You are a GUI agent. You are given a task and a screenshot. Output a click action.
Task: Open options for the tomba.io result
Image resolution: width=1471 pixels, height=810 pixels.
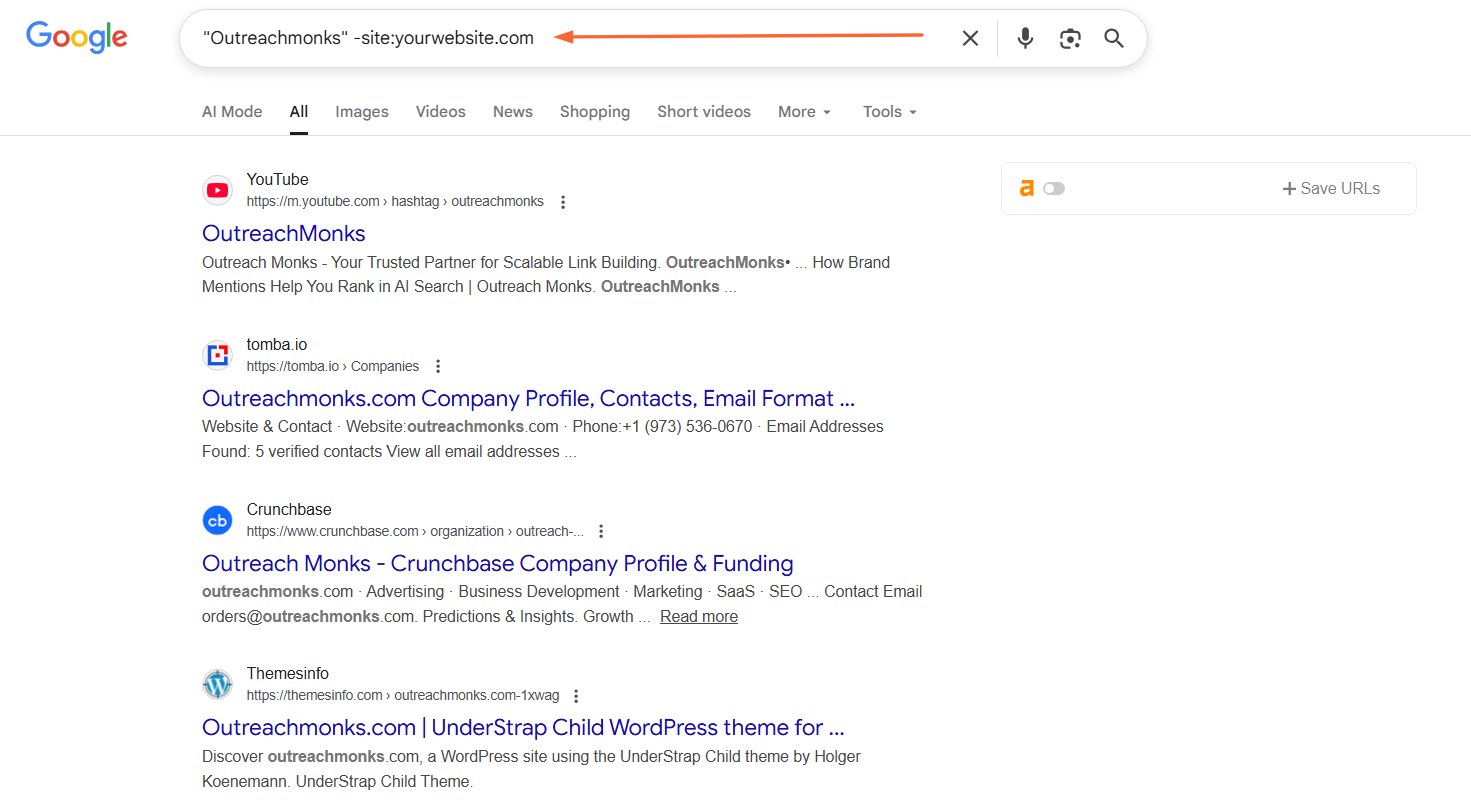pos(438,366)
